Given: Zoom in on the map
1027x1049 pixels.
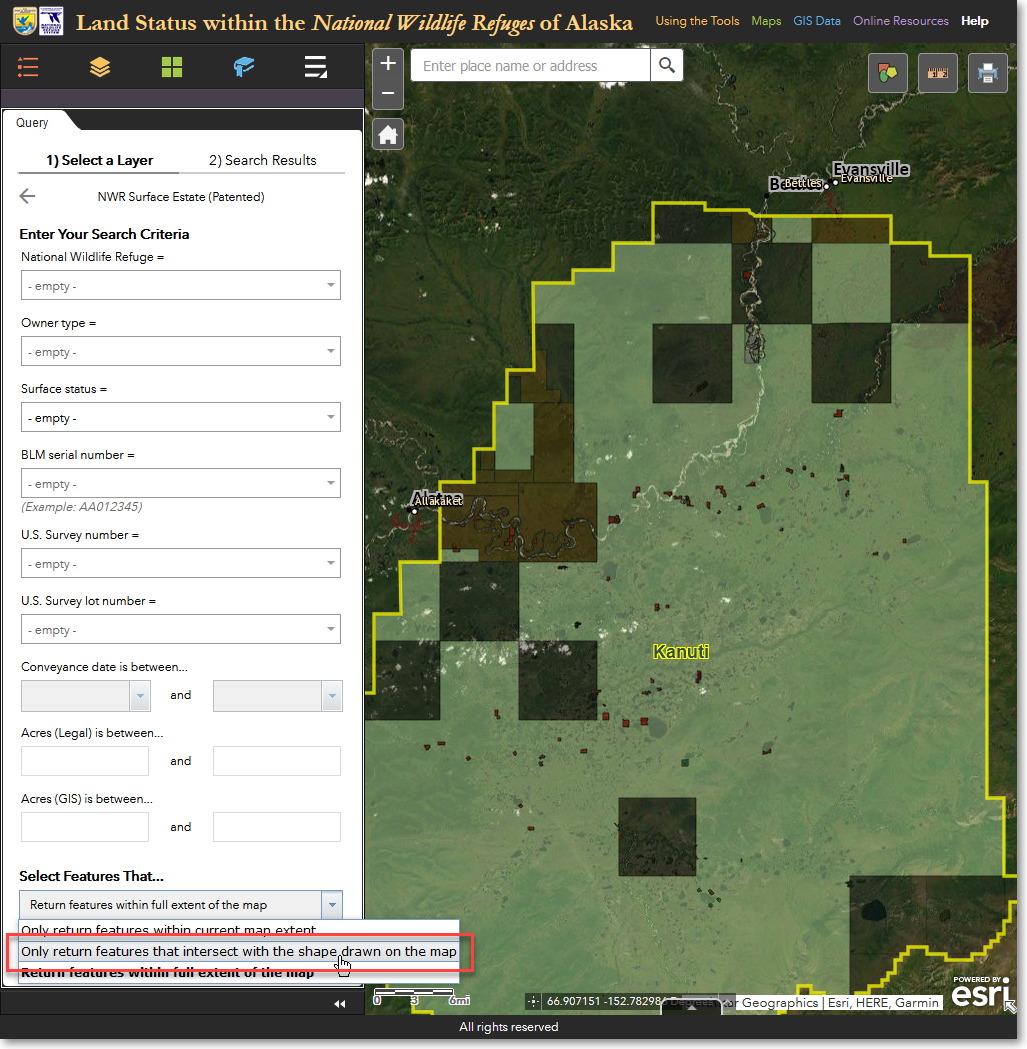Looking at the screenshot, I should pyautogui.click(x=388, y=64).
